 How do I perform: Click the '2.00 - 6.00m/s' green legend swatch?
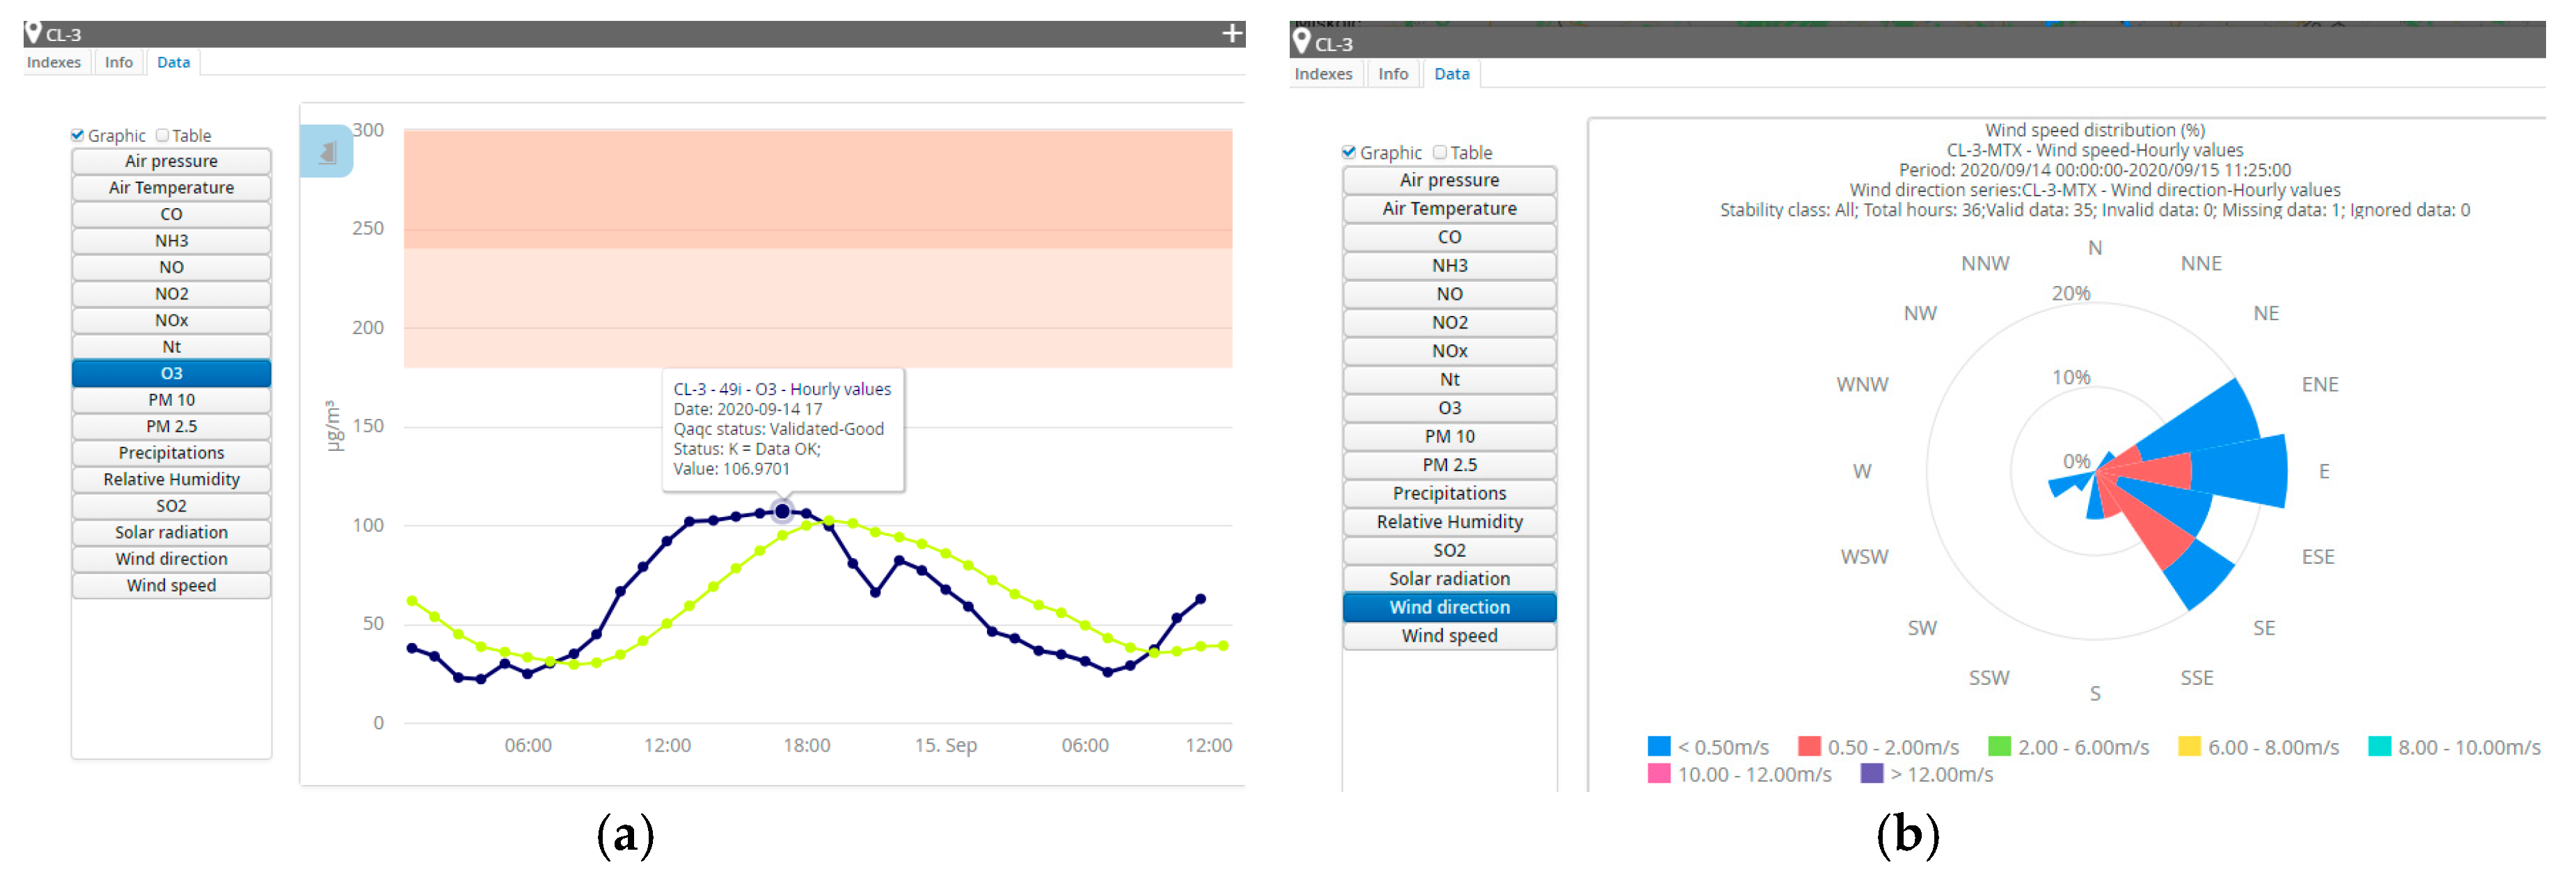coord(1999,747)
